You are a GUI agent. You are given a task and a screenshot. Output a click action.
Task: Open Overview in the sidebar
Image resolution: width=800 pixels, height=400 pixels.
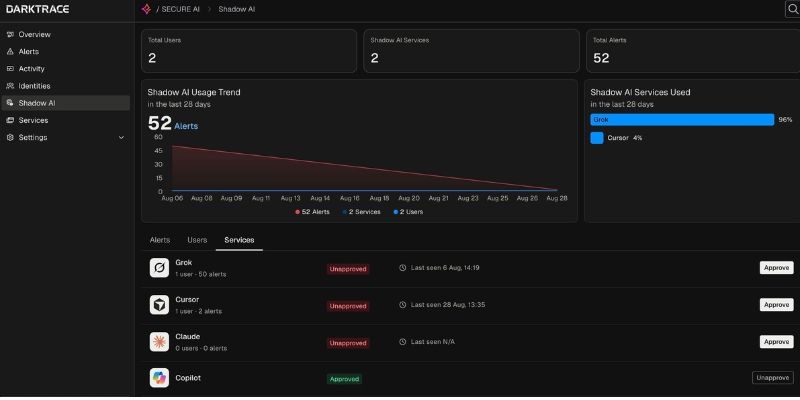click(x=65, y=35)
